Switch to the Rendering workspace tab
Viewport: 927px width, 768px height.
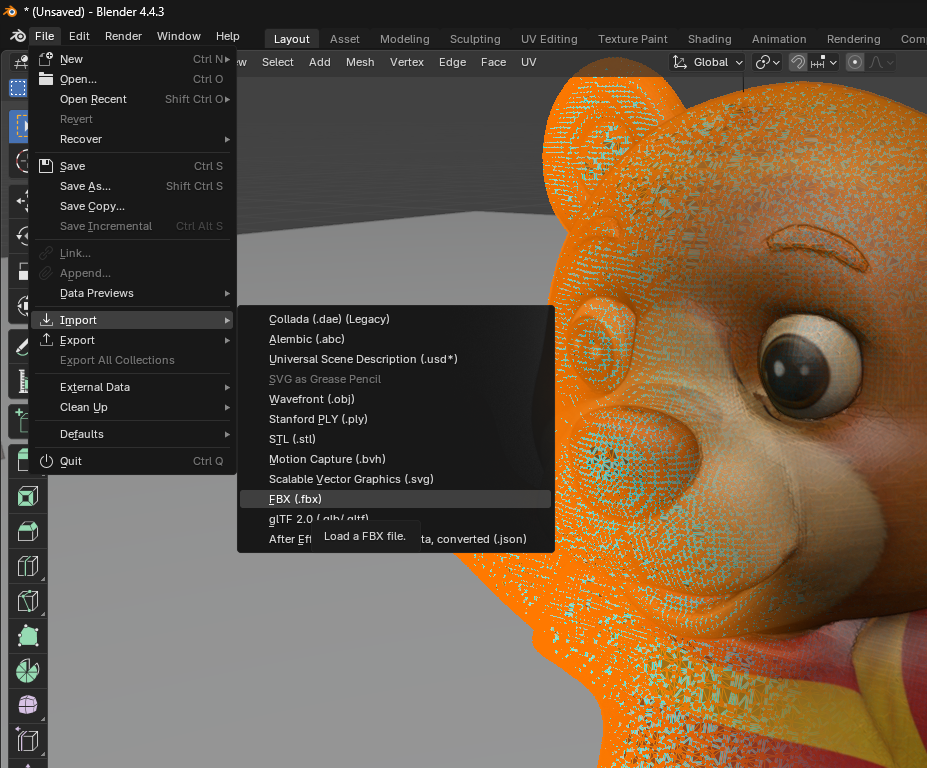click(853, 39)
